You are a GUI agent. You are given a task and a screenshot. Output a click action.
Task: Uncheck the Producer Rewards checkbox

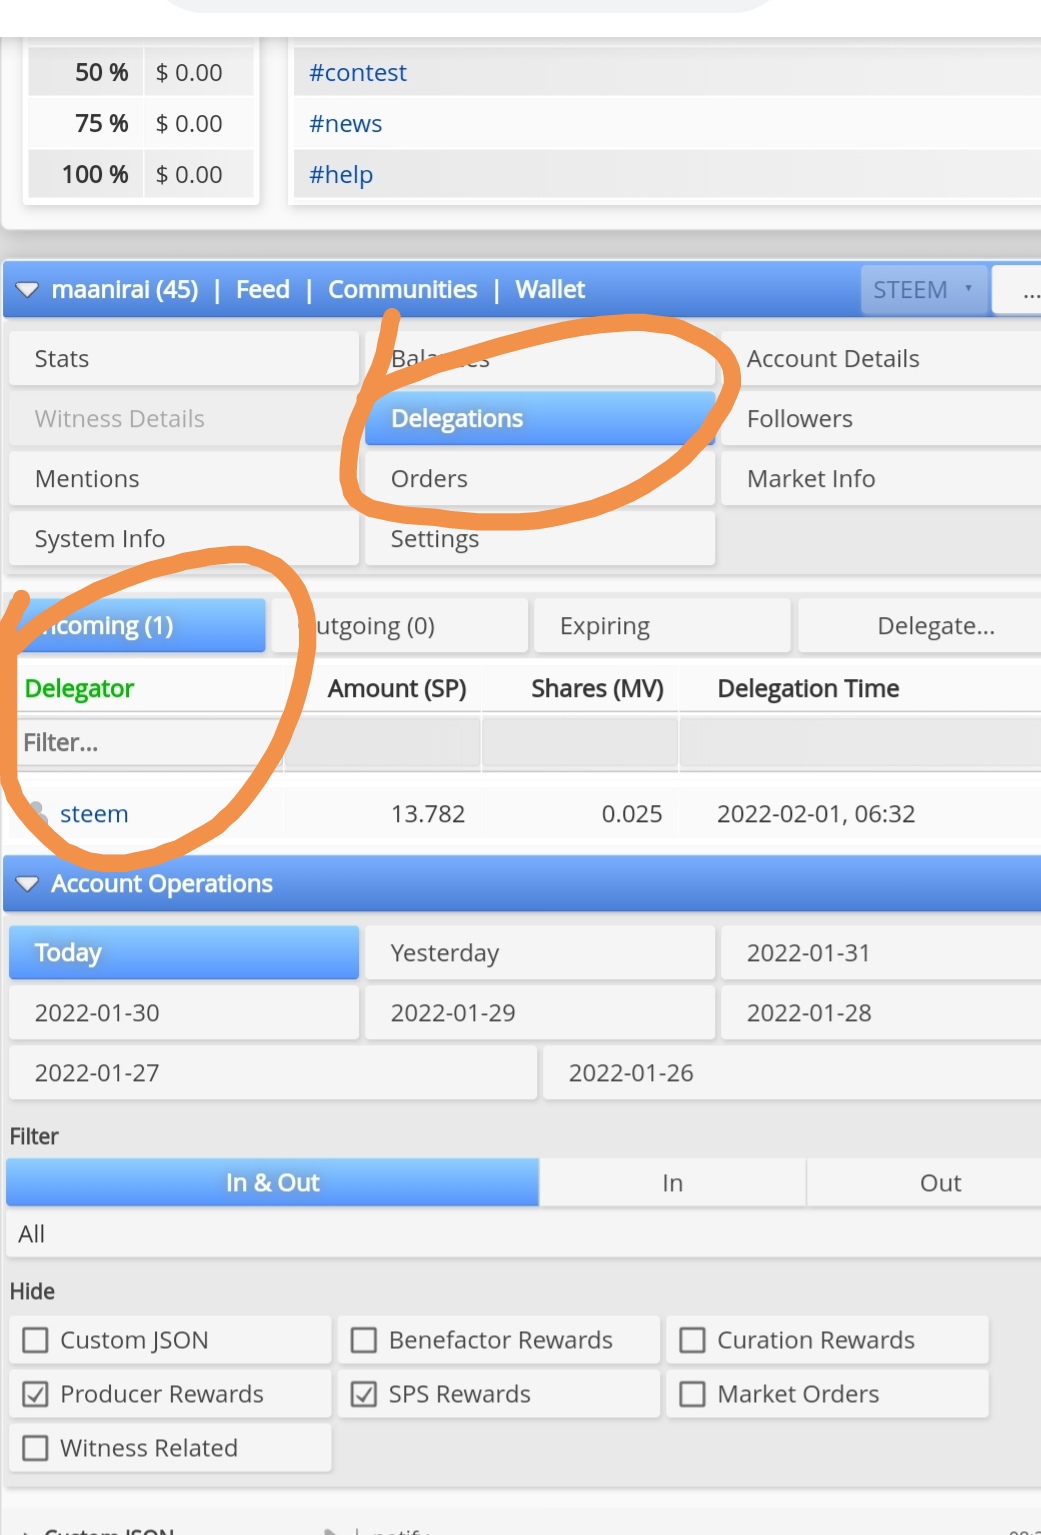[35, 1394]
